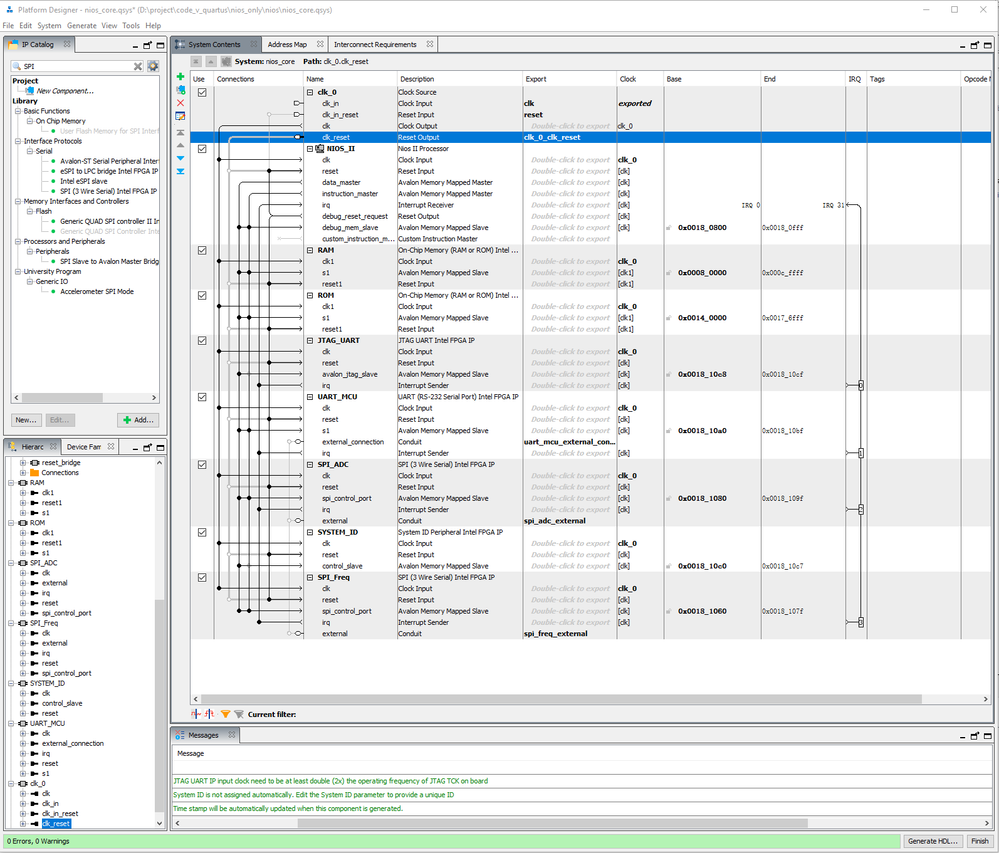Clear the SPI search with the X icon
This screenshot has height=853, width=999.
[x=139, y=66]
